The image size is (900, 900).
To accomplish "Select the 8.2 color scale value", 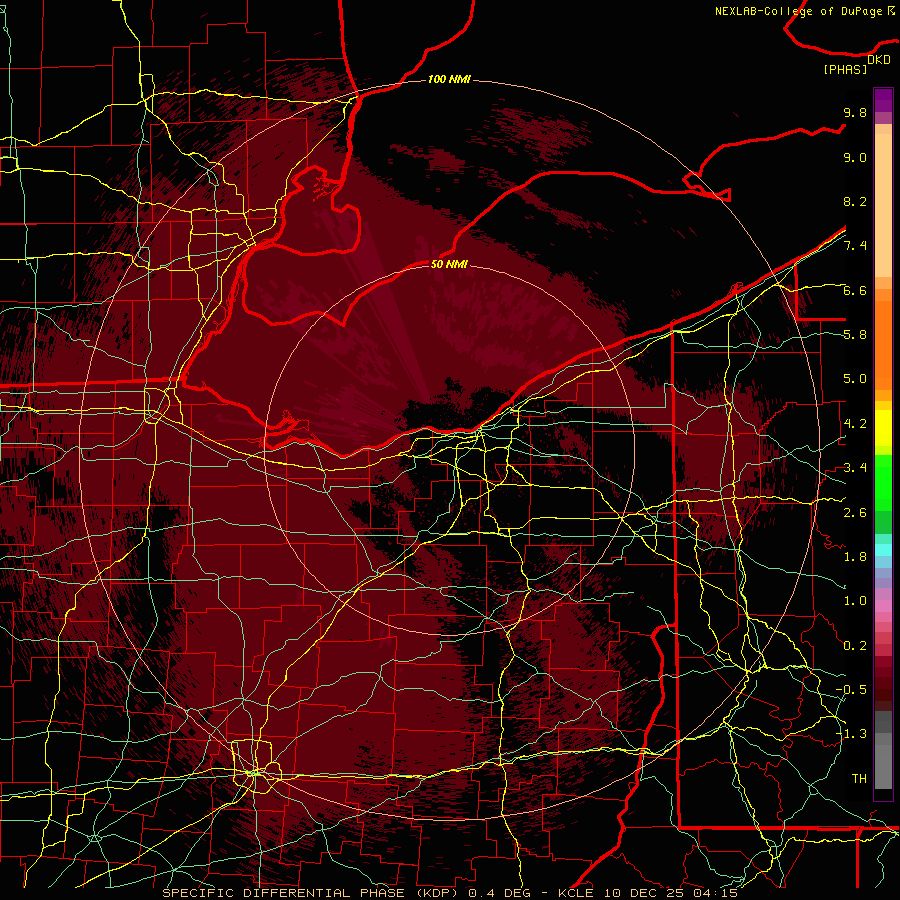I will (855, 202).
